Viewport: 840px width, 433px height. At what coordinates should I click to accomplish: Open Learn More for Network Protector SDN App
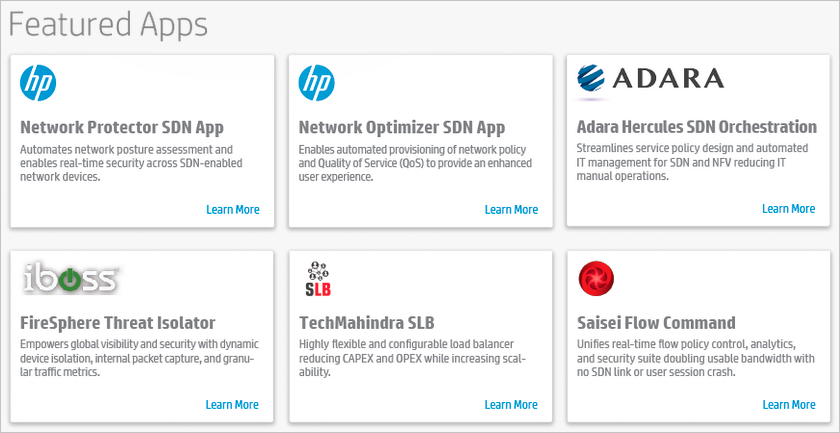point(232,210)
